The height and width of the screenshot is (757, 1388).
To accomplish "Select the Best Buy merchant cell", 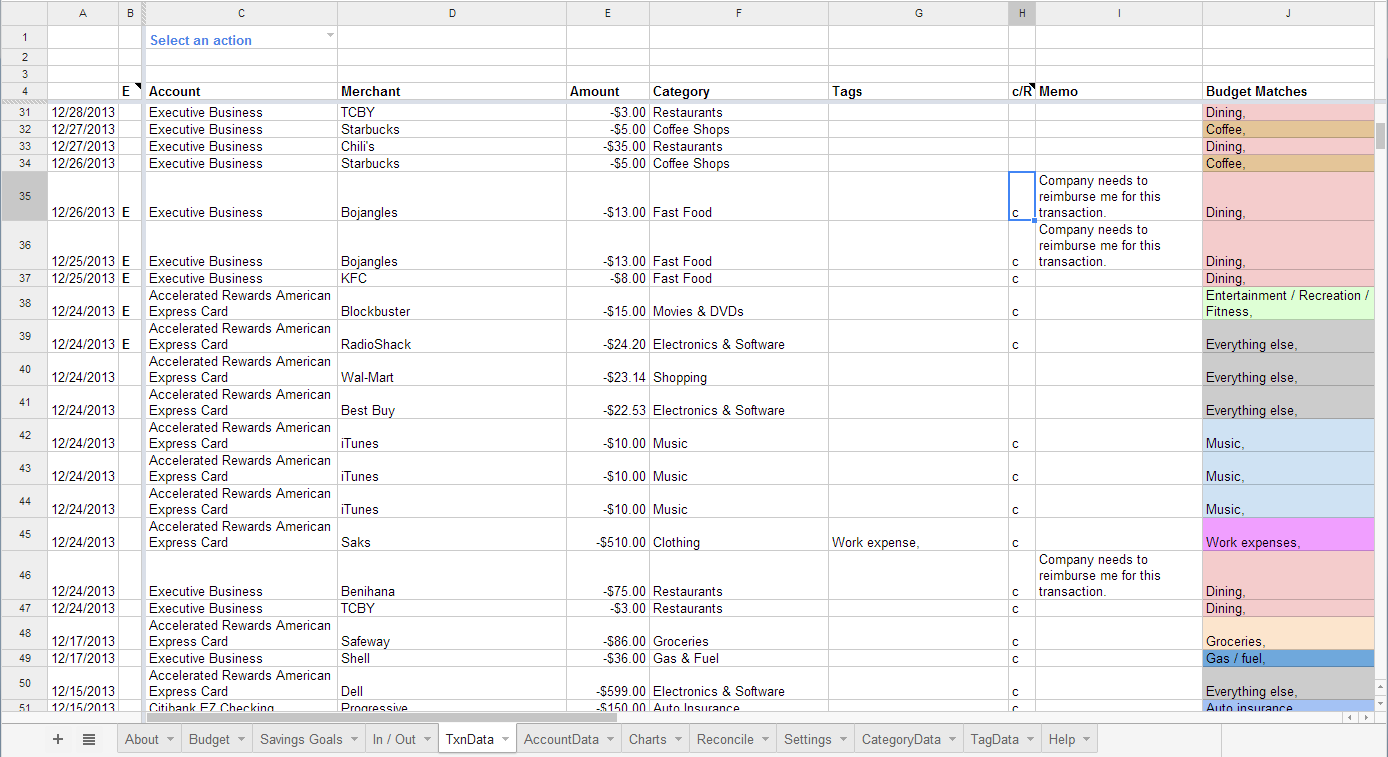I will coord(452,402).
